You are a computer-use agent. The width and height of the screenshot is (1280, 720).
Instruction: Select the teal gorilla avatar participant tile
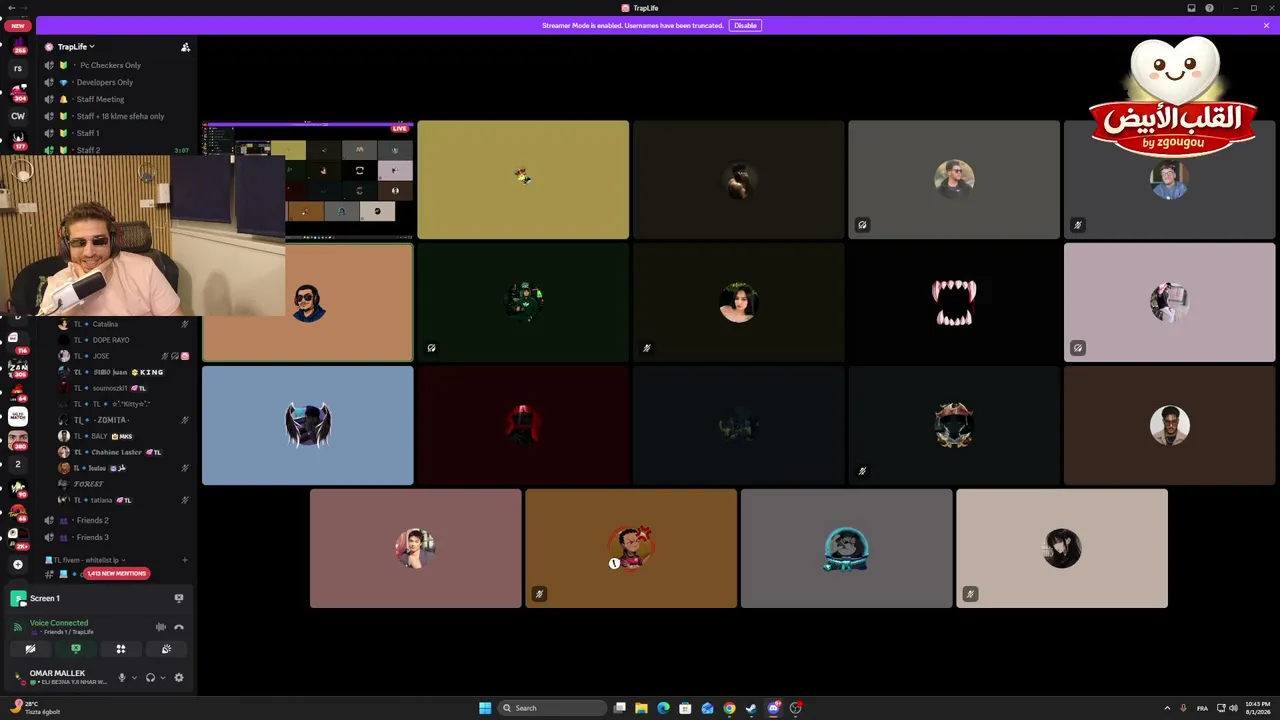[846, 548]
